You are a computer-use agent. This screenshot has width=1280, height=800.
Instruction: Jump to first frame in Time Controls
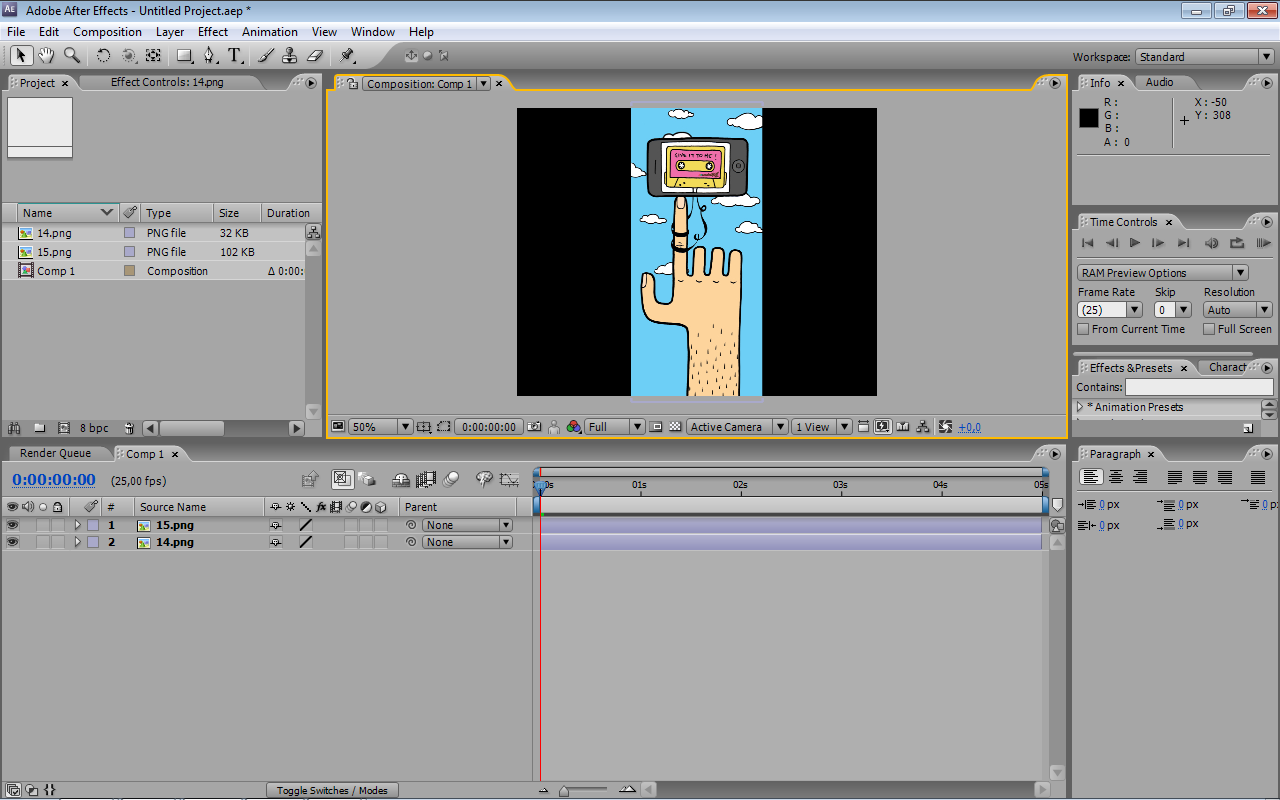[x=1088, y=243]
